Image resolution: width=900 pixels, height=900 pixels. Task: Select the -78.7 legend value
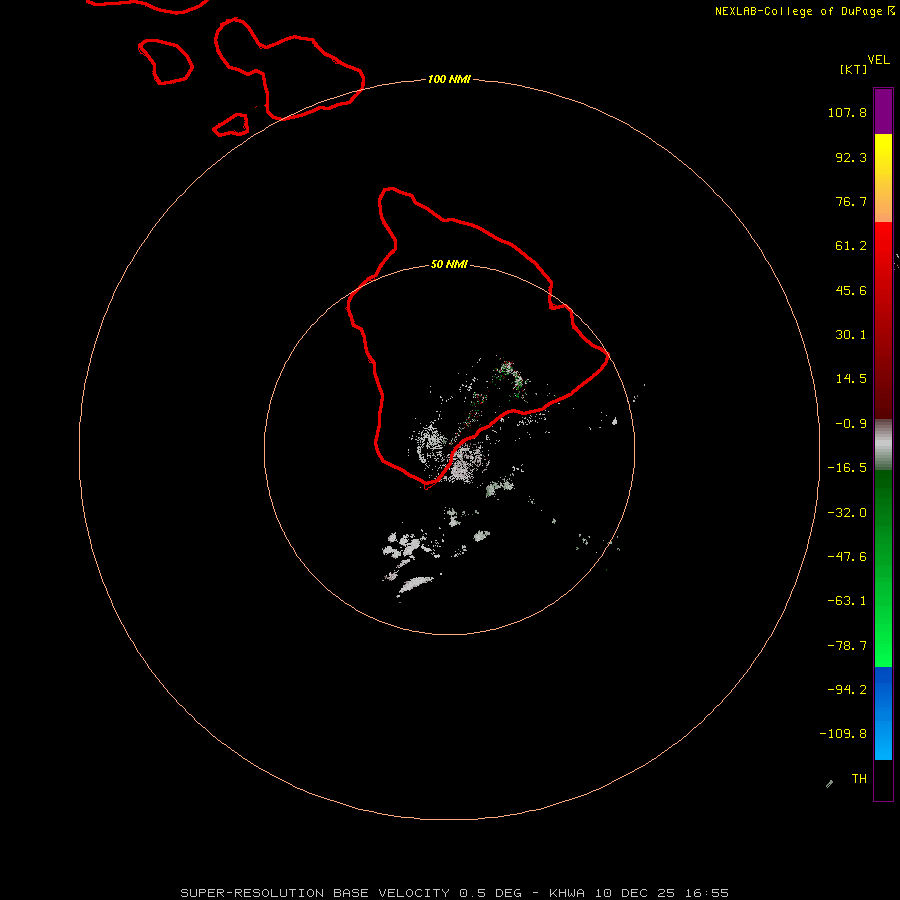(x=847, y=646)
